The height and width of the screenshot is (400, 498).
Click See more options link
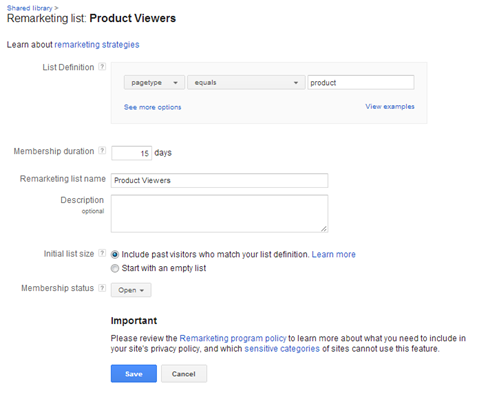(152, 107)
